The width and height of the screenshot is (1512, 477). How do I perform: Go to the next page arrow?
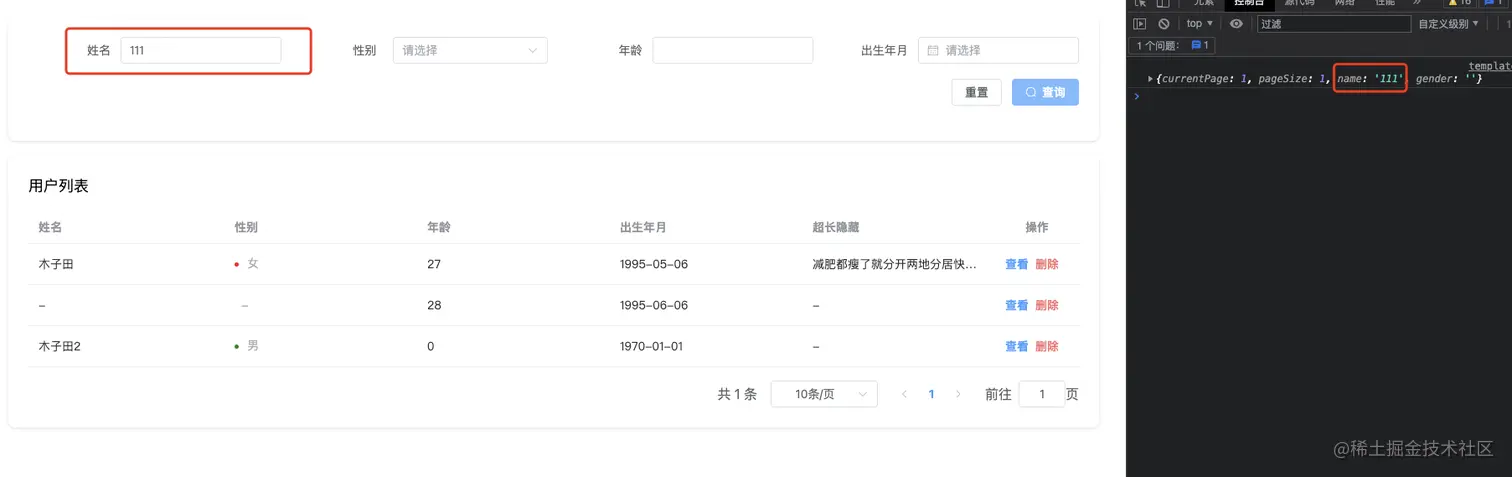(x=958, y=394)
